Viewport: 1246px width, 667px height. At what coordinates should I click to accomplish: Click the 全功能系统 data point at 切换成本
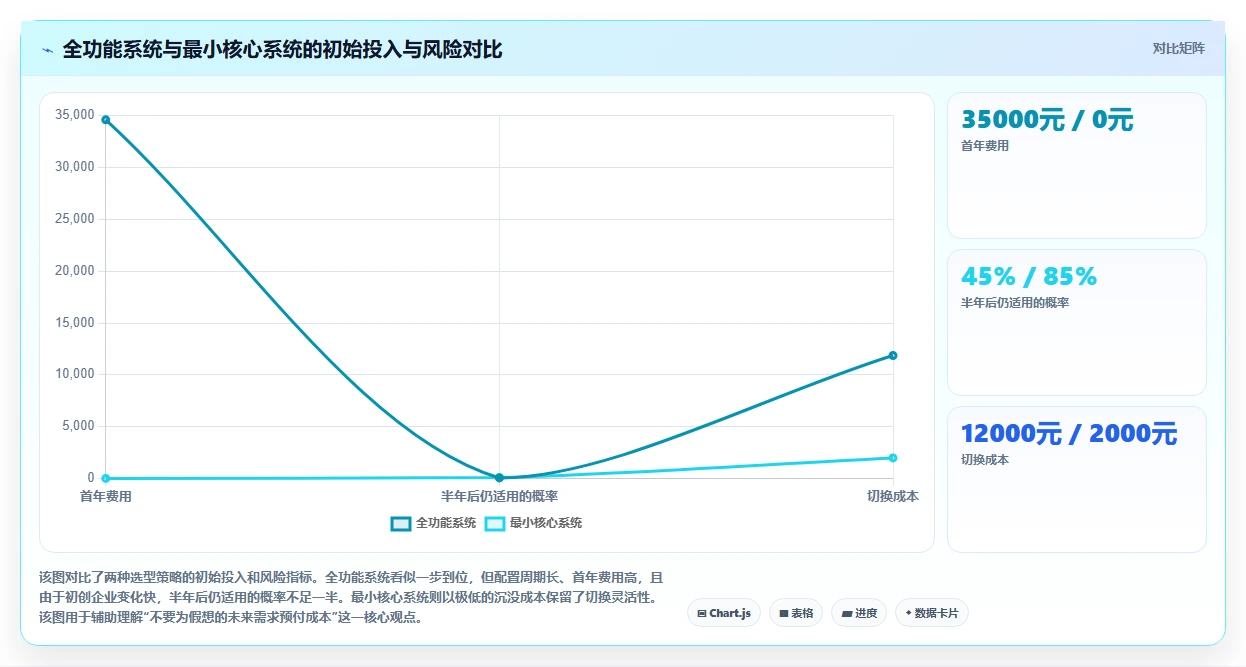[x=893, y=355]
